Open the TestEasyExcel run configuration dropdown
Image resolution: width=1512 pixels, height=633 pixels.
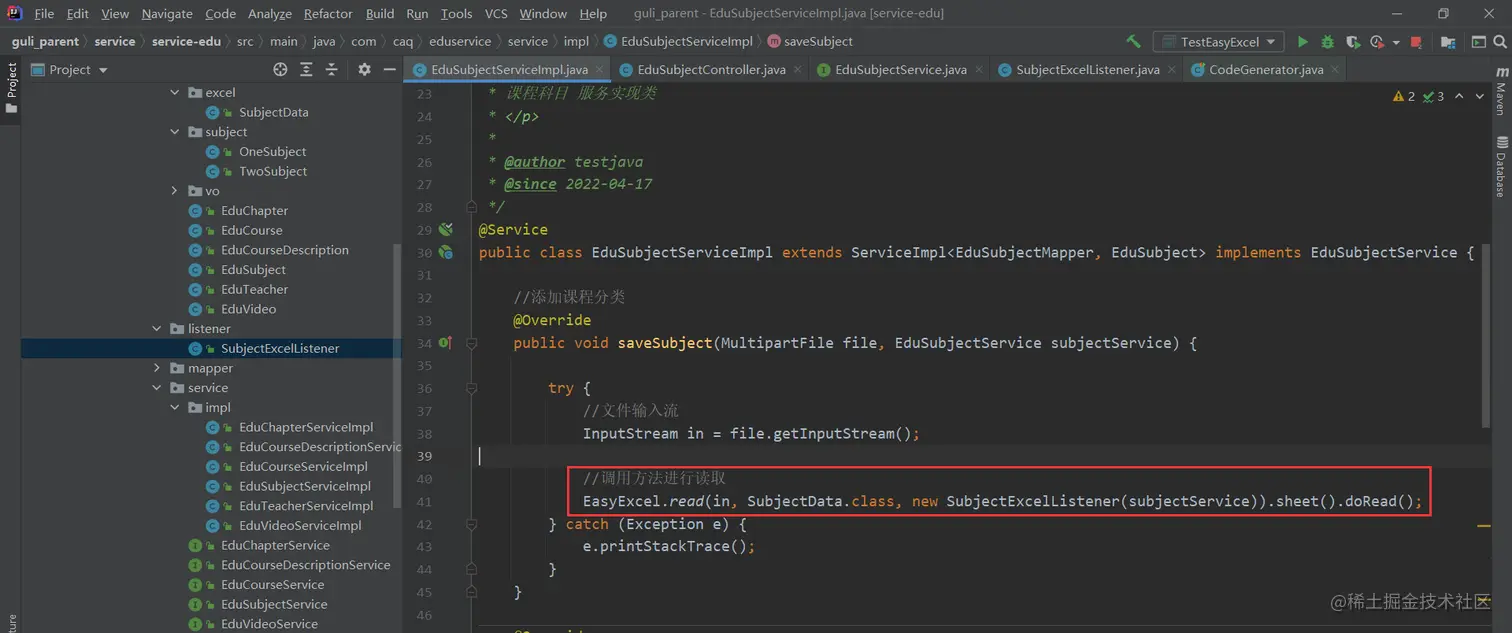[x=1218, y=42]
